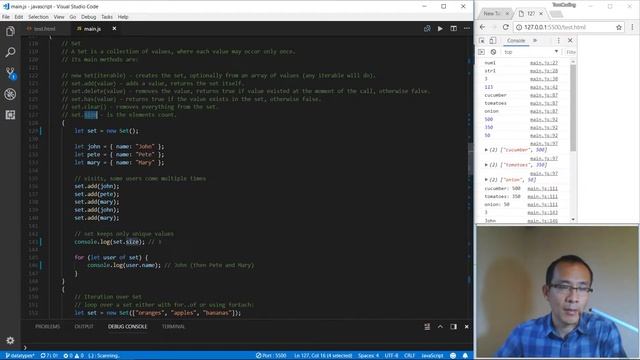Show the DevTools console sidebar
Viewport: 640px width, 360px height.
point(482,52)
